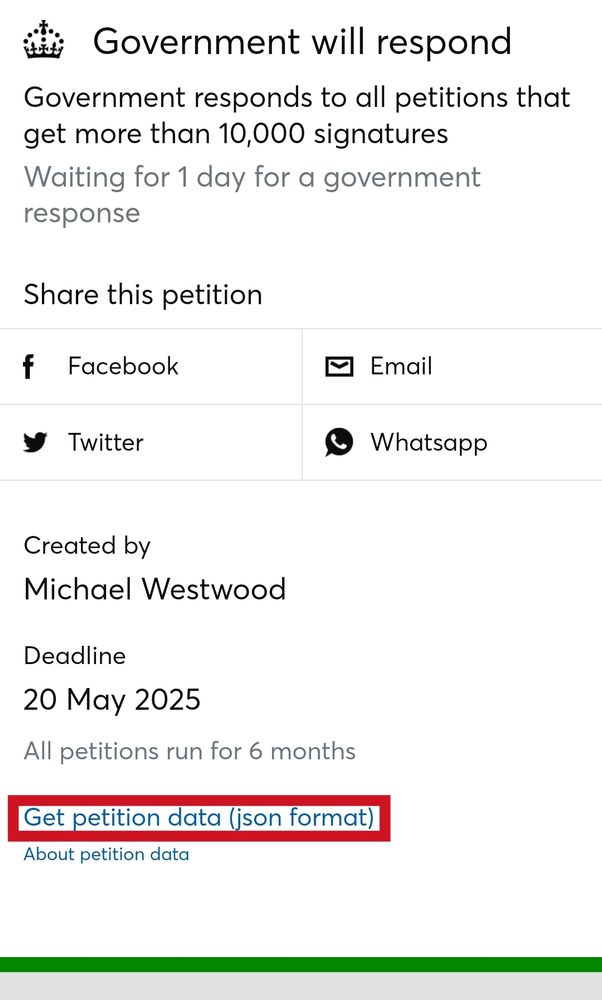Viewport: 602px width, 1000px height.
Task: Share petition via the Whatsapp text label
Action: pos(429,443)
